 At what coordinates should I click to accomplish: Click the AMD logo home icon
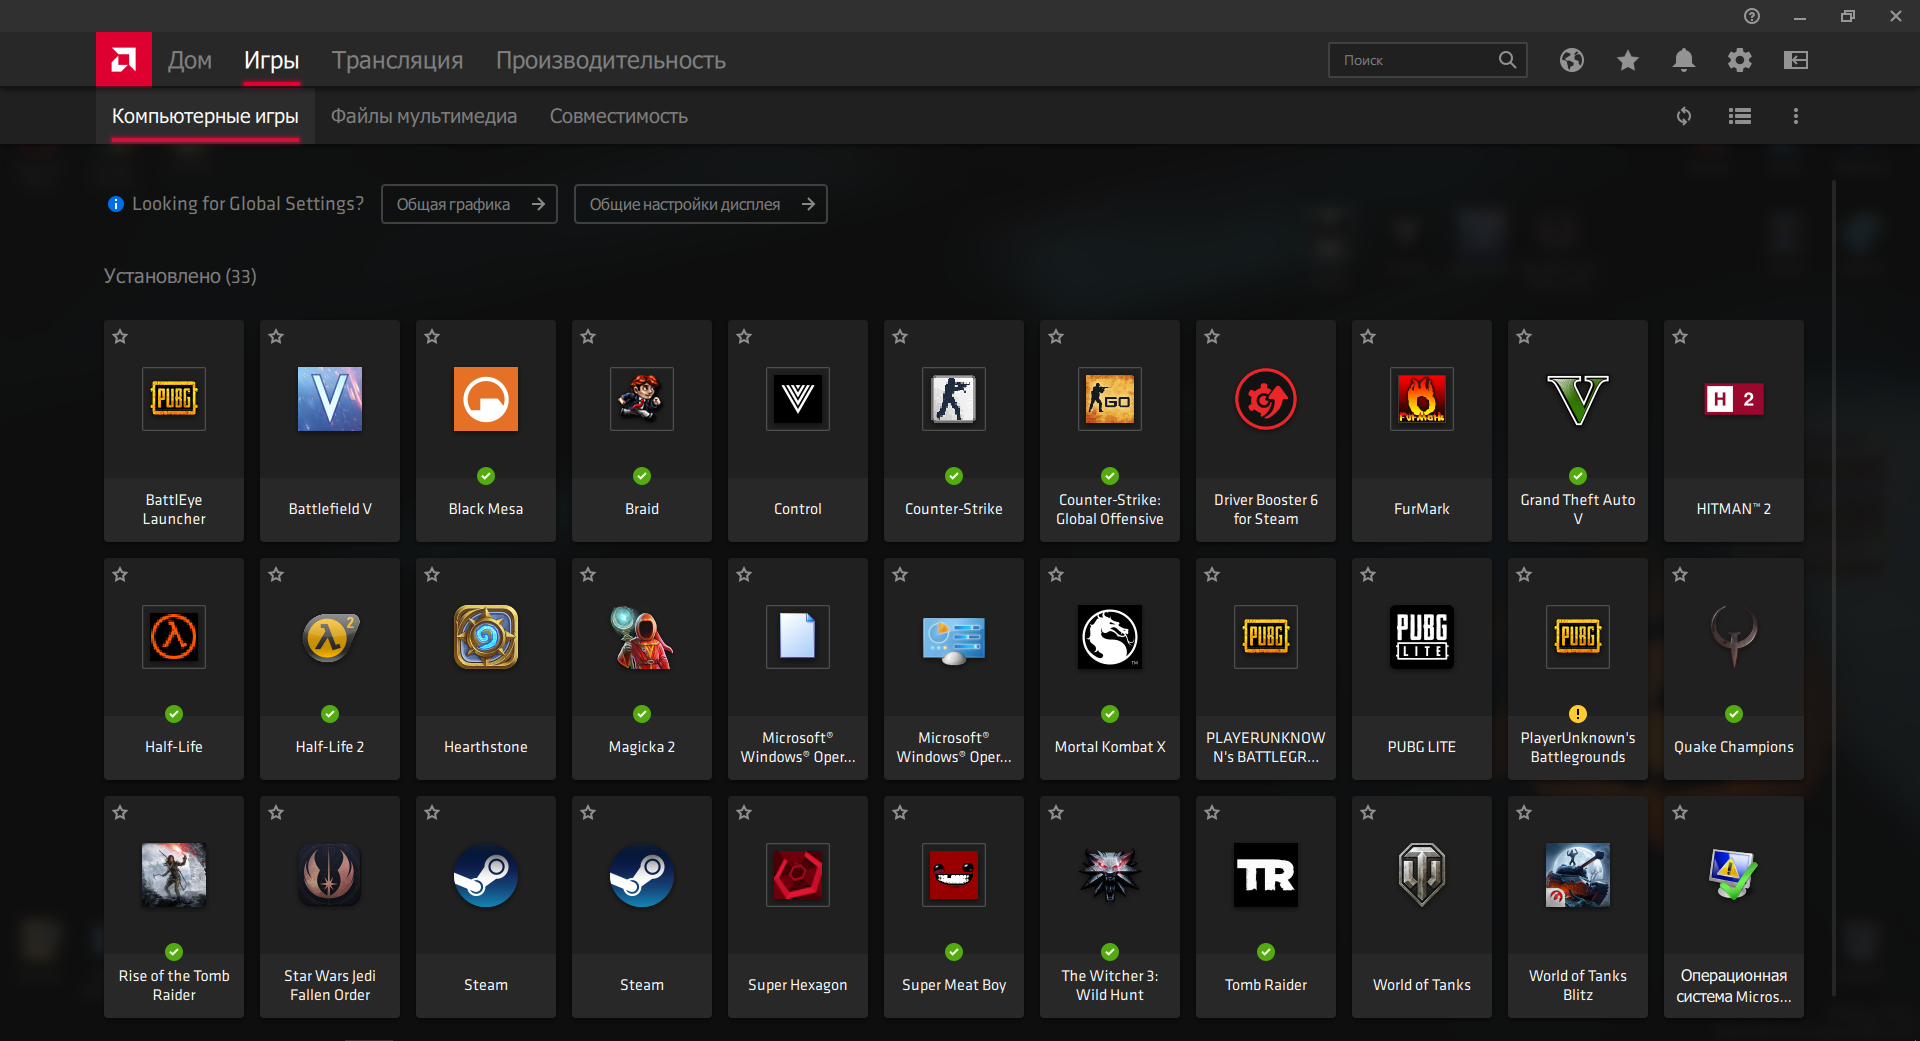coord(124,60)
